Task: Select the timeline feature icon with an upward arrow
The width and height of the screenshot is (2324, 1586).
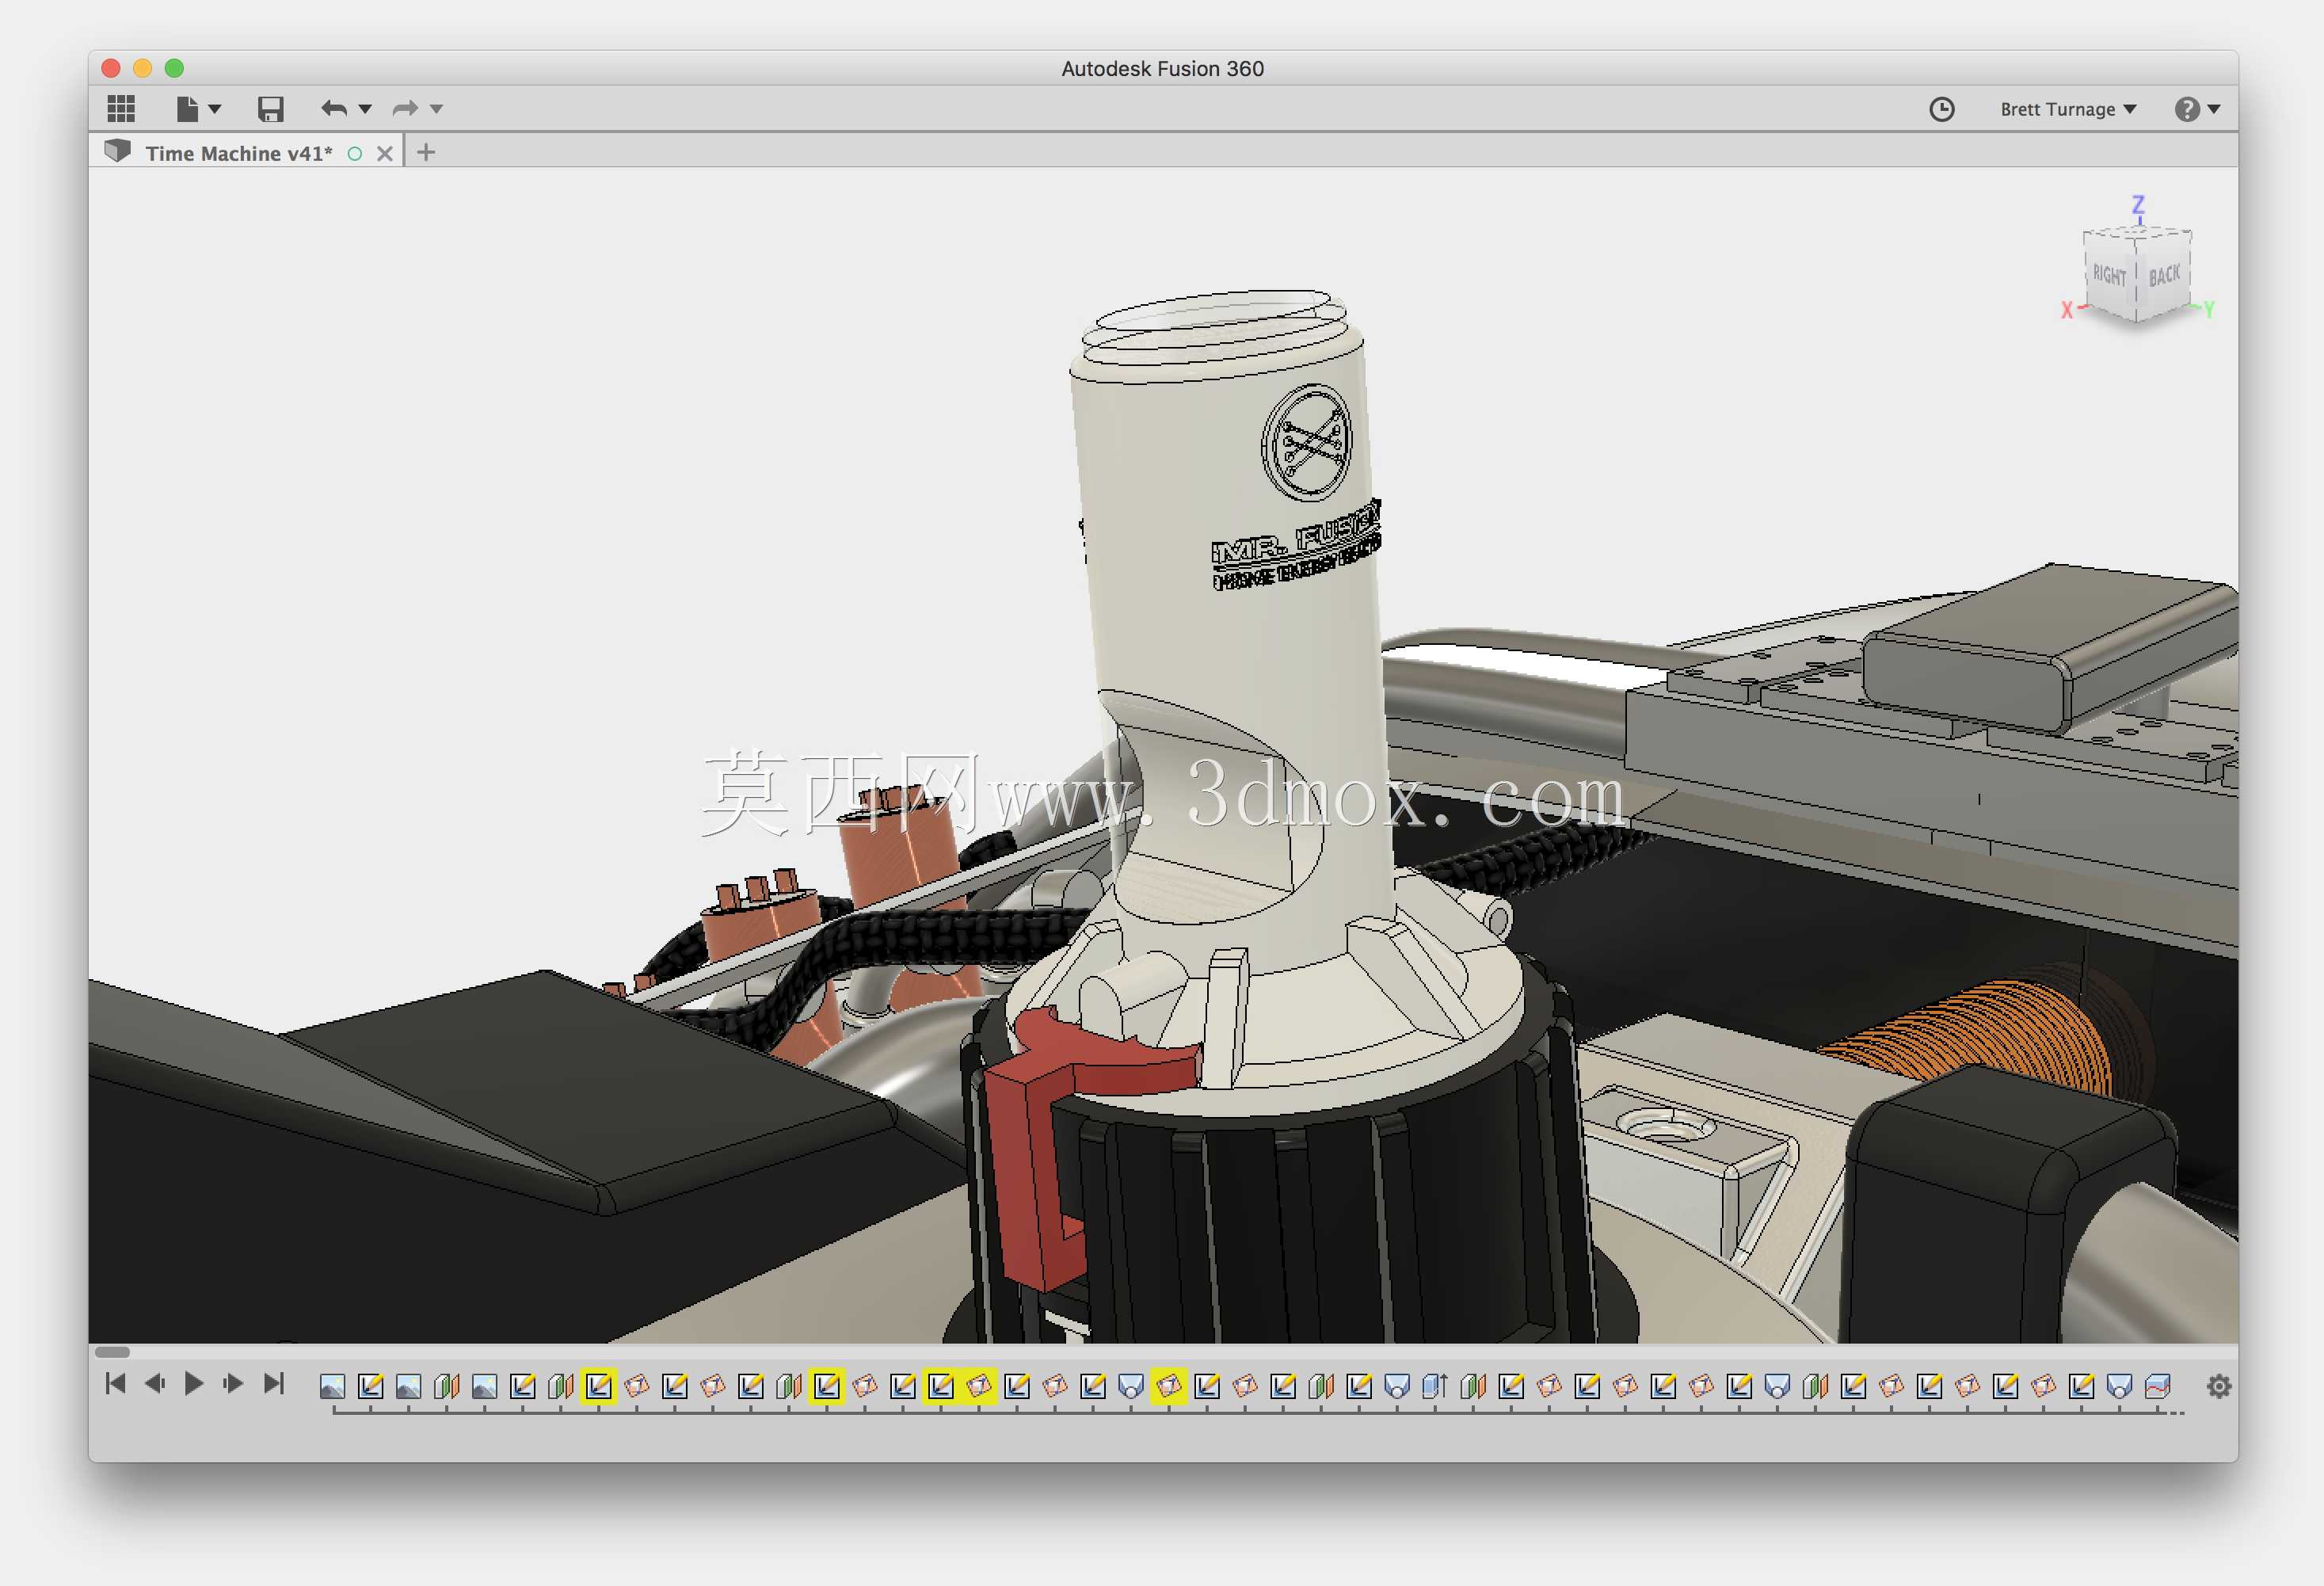Action: 1435,1386
